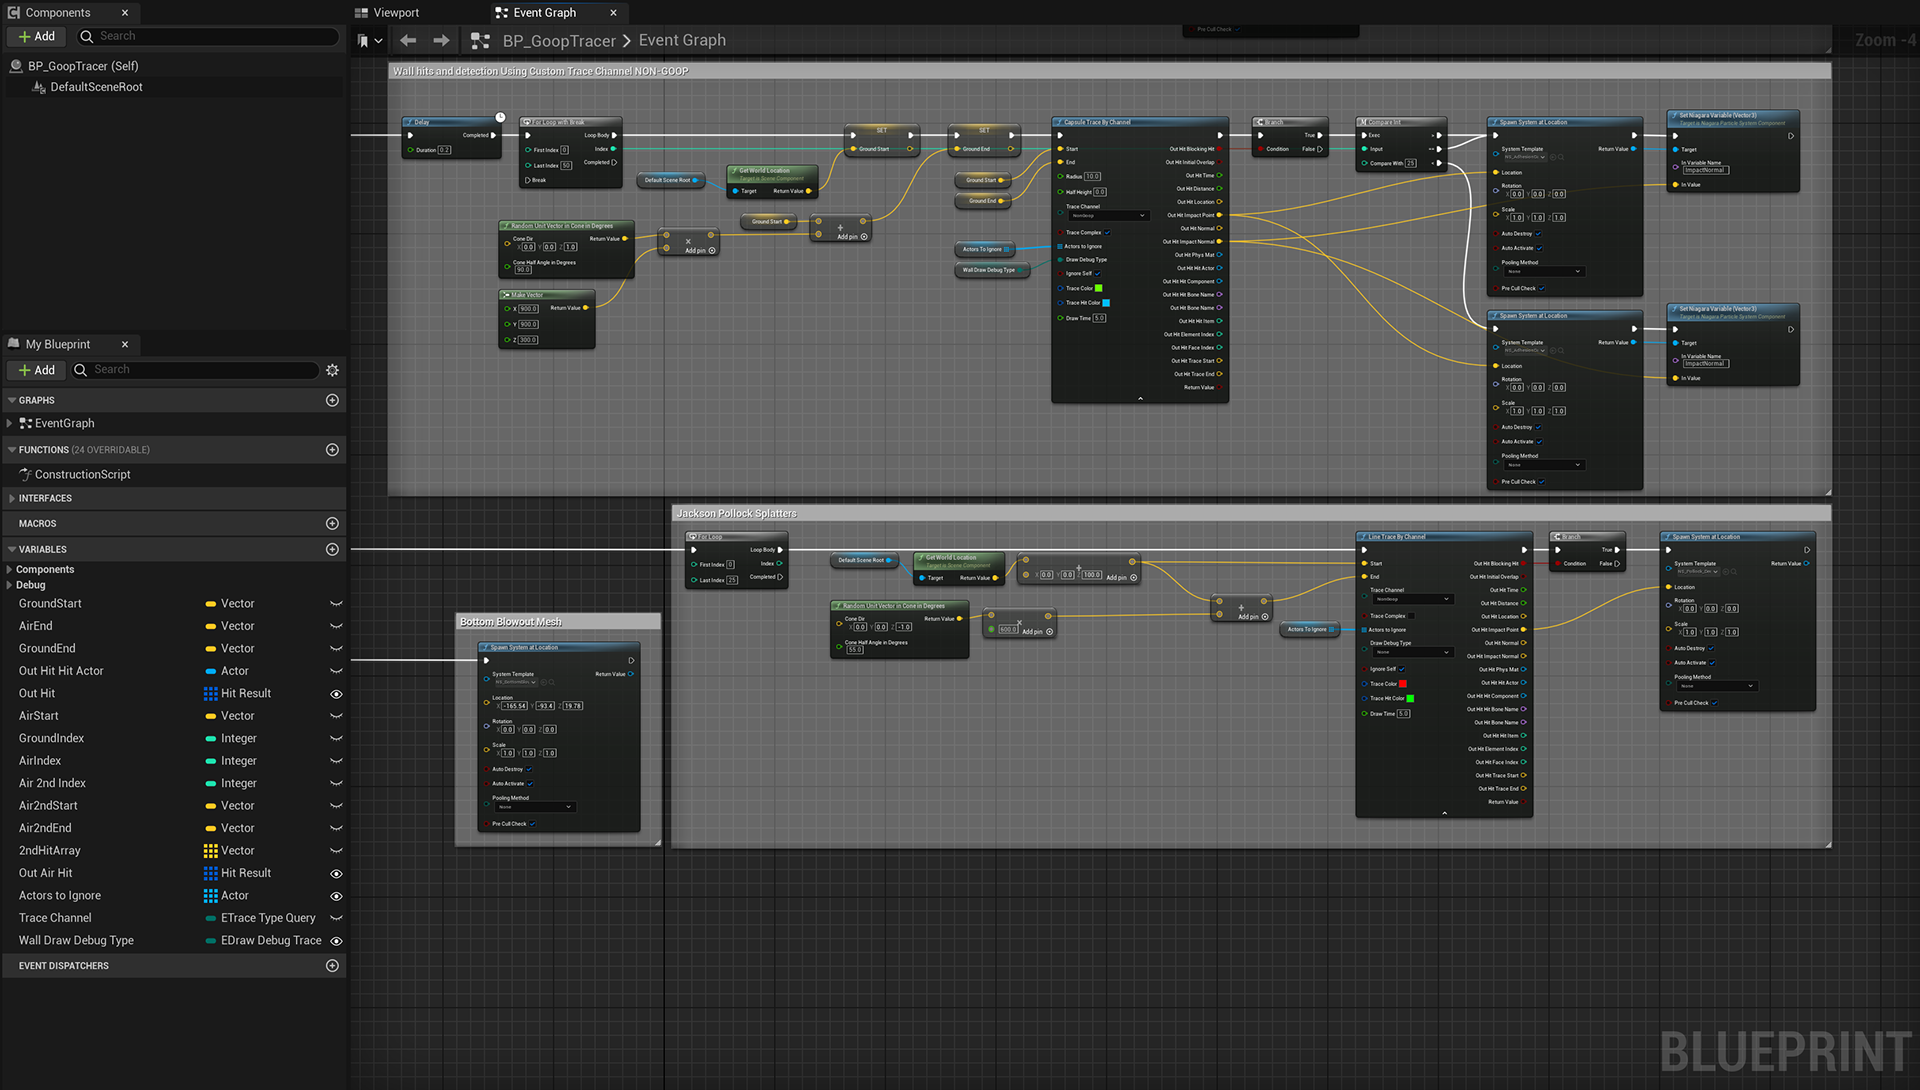Image resolution: width=1920 pixels, height=1090 pixels.
Task: Click the Out Air Hit struct type icon
Action: [x=210, y=873]
